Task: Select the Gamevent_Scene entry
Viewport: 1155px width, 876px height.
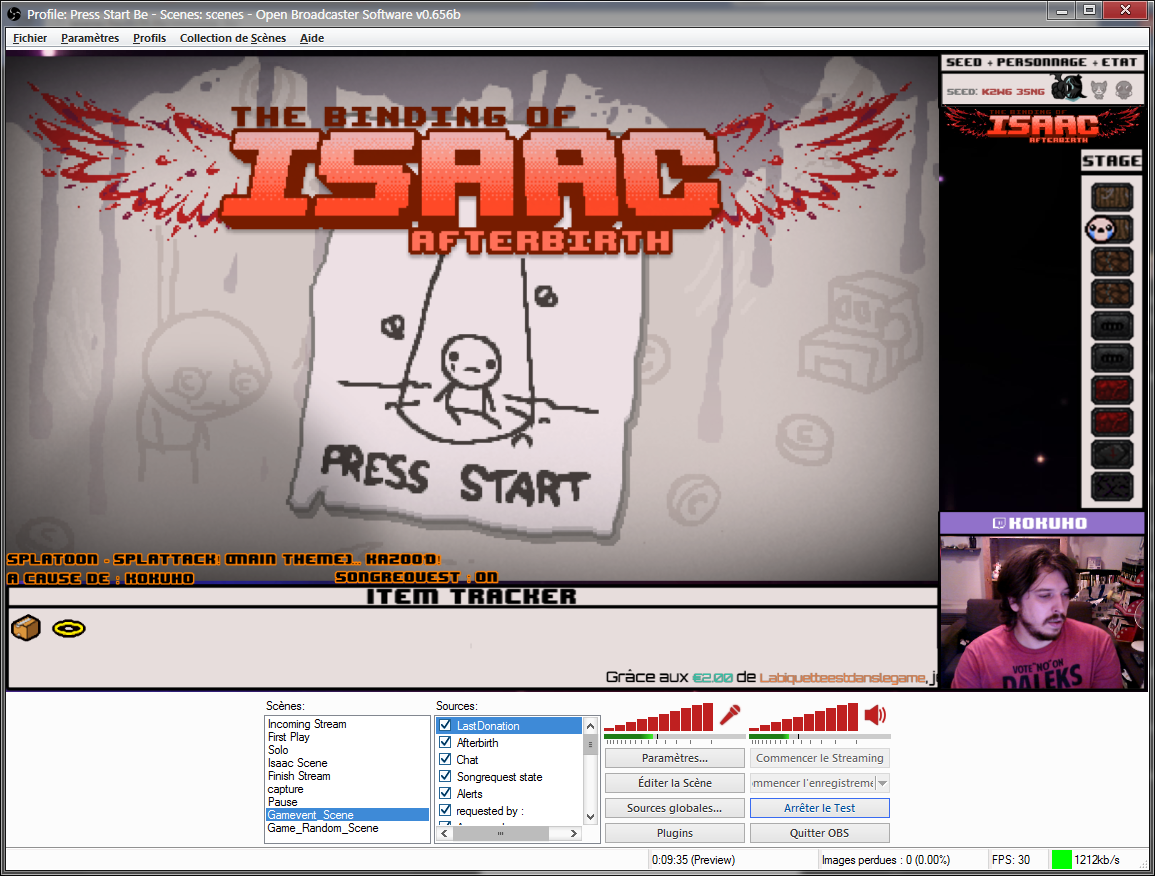Action: tap(347, 815)
